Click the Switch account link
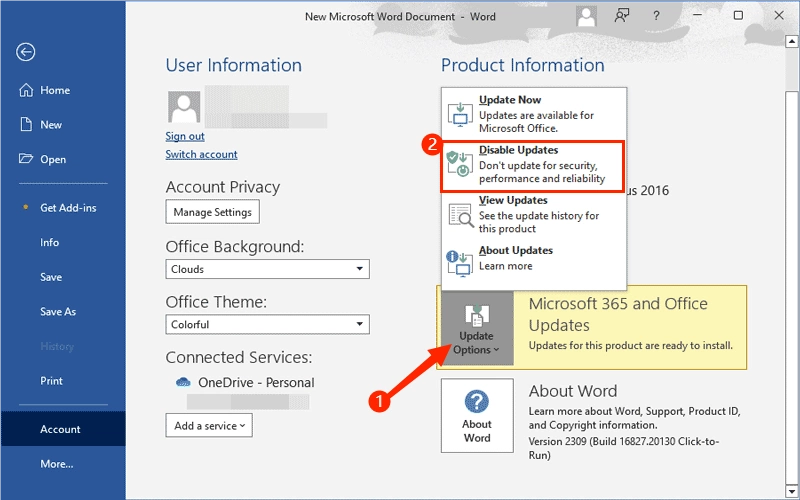Screen dimensions: 800x500 (201, 154)
